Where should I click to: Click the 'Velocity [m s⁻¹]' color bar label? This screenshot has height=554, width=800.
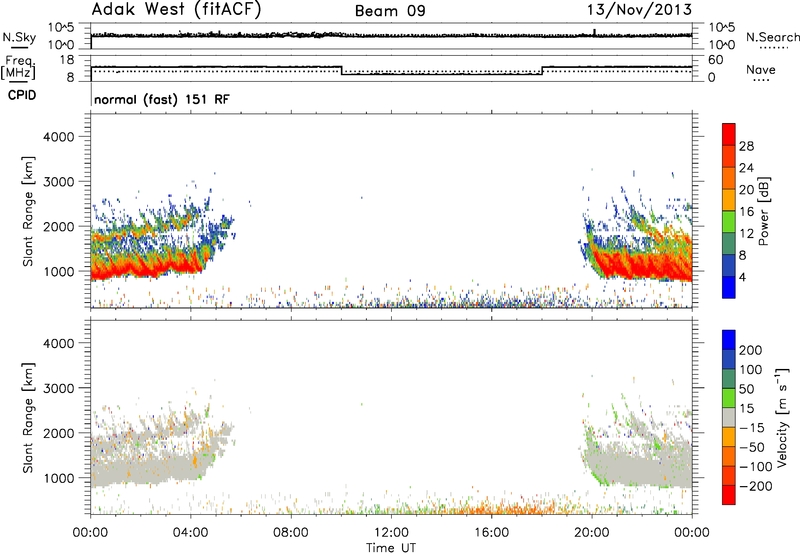pyautogui.click(x=782, y=417)
